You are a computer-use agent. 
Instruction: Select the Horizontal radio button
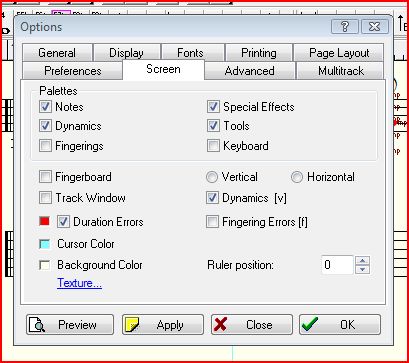[x=297, y=177]
